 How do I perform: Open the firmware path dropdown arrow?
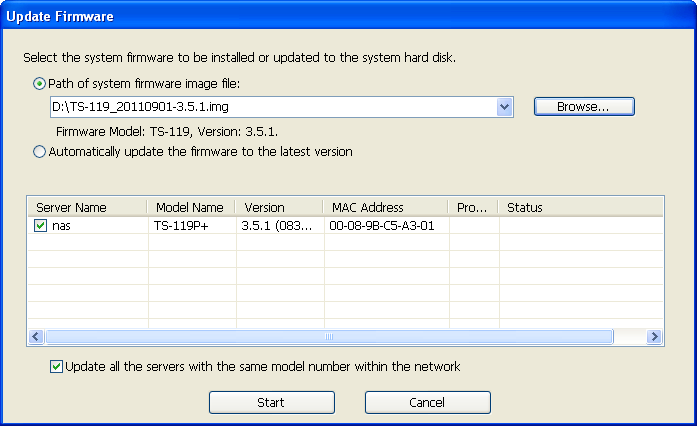click(504, 107)
